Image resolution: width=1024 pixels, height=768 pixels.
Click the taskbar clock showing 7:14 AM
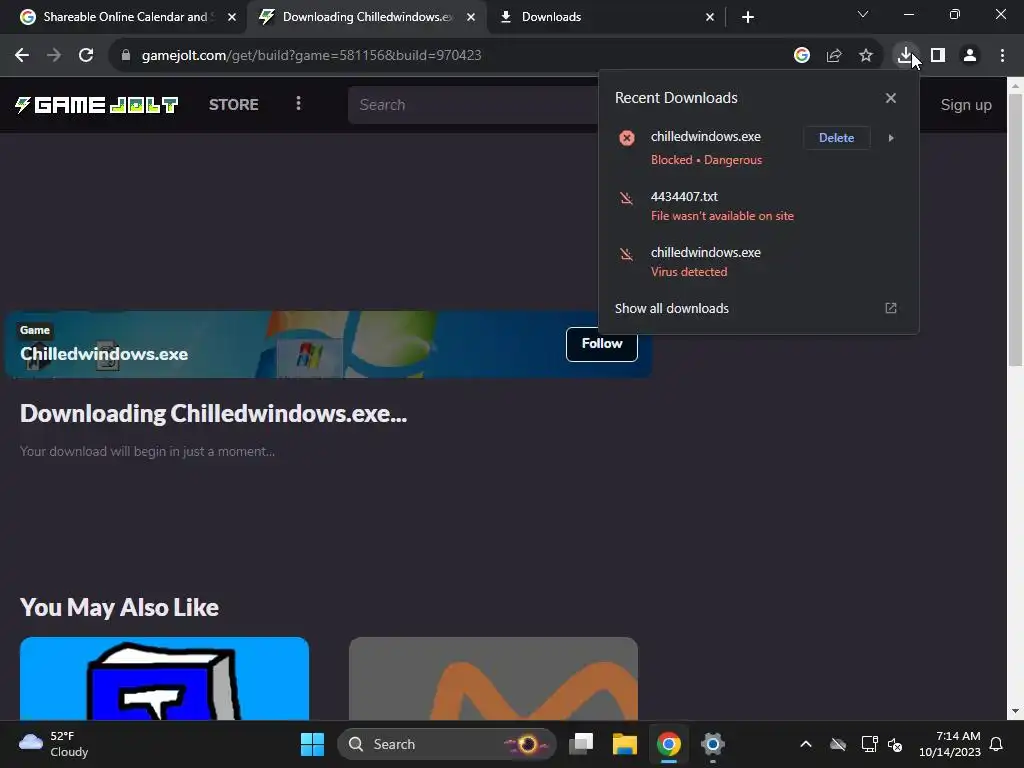pyautogui.click(x=950, y=744)
